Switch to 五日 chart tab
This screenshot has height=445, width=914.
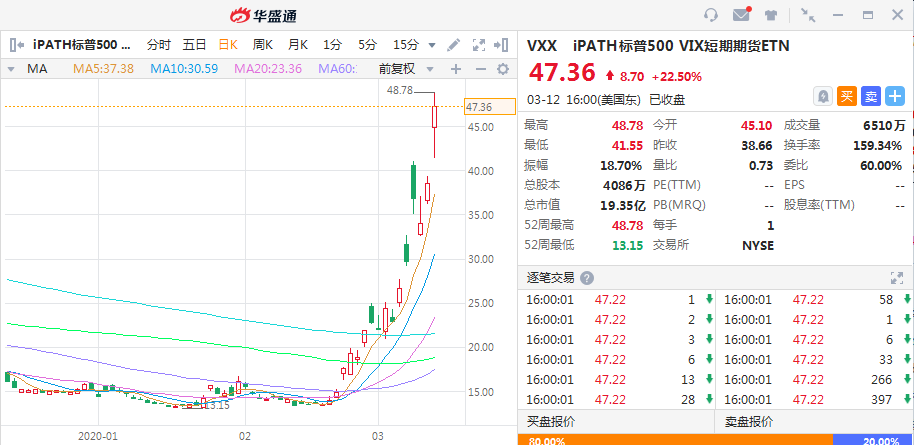[x=194, y=45]
